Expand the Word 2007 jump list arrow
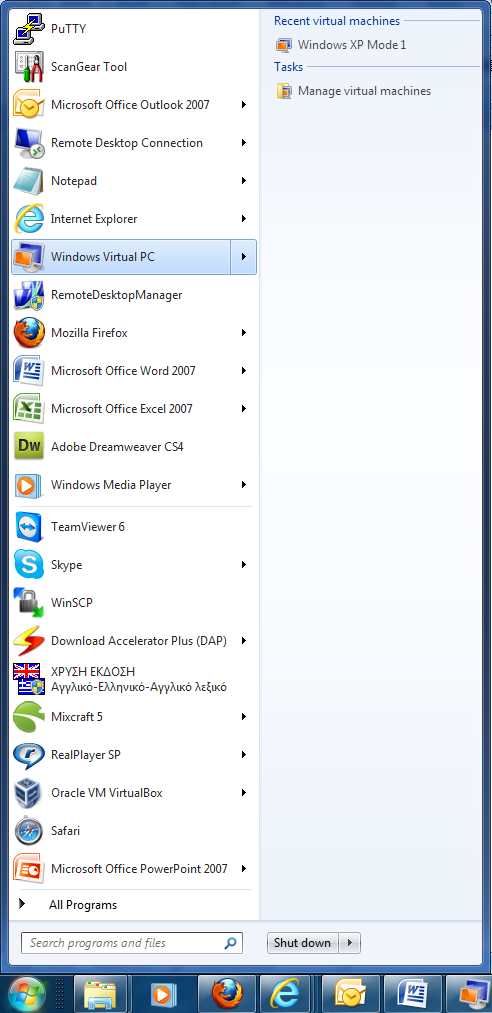The height and width of the screenshot is (1013, 492). click(x=244, y=371)
